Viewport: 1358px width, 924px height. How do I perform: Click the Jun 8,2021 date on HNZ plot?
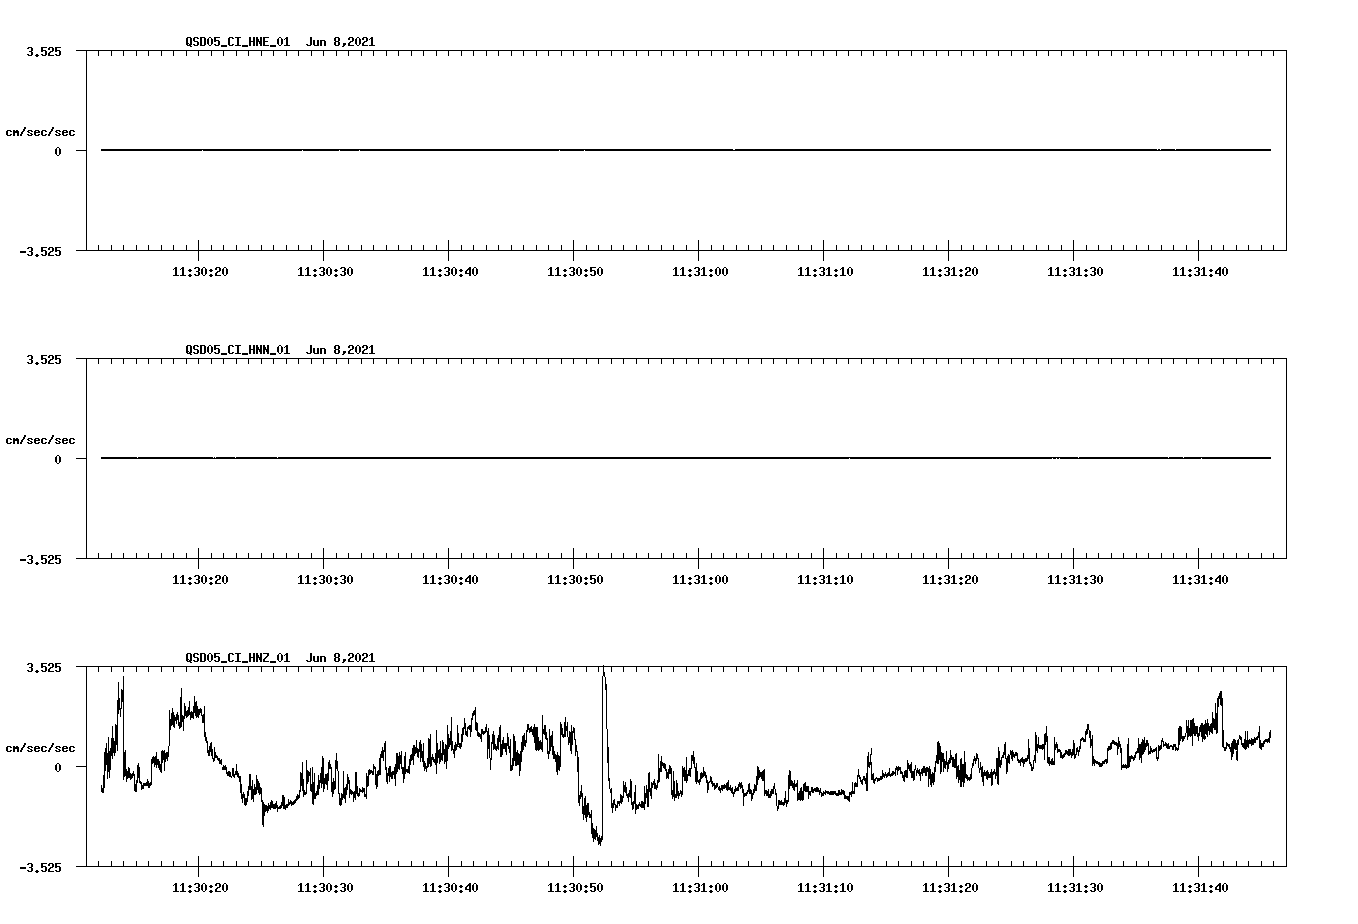click(x=341, y=658)
